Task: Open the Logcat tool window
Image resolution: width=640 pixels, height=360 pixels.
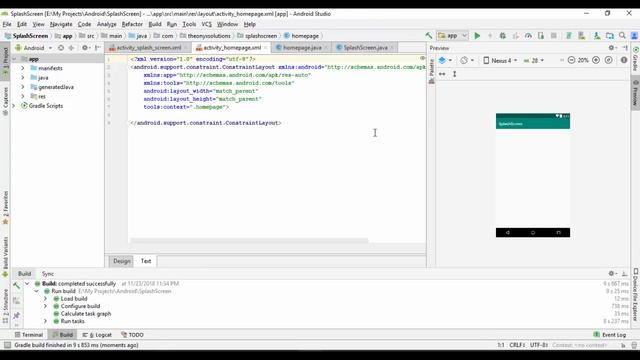Action: (98, 335)
